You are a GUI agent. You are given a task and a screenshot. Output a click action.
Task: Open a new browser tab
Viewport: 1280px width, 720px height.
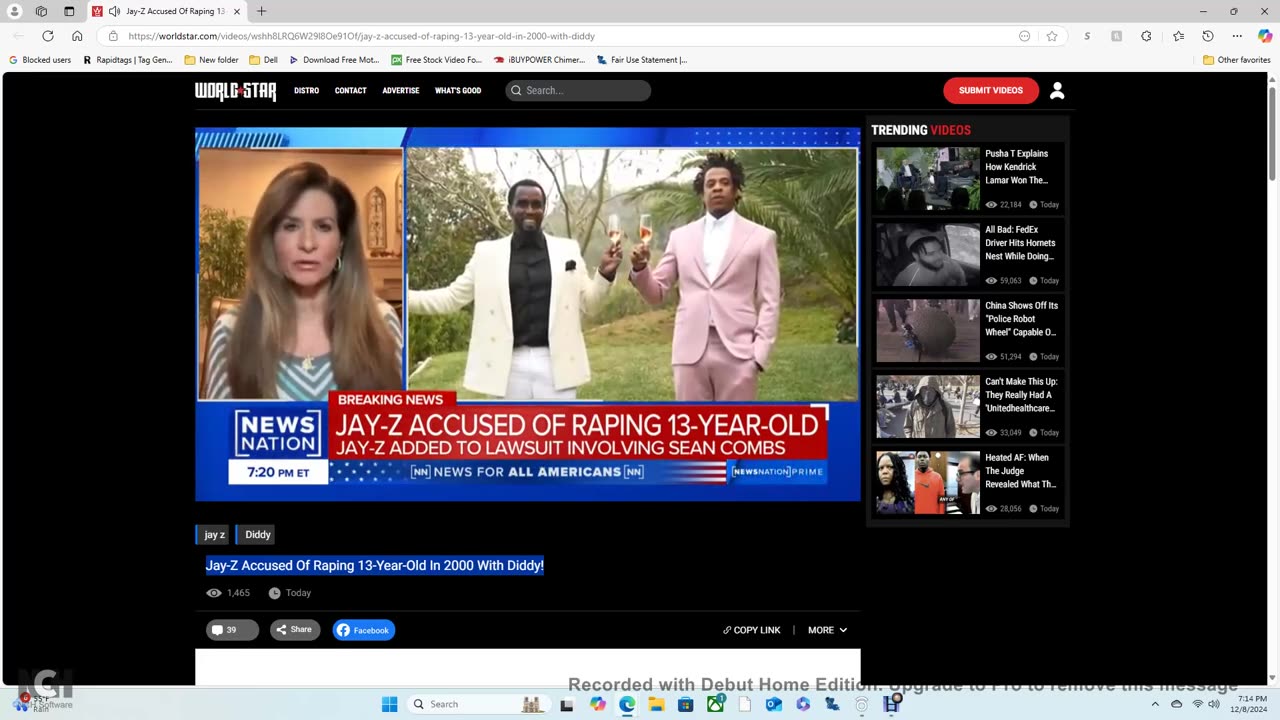pos(261,11)
